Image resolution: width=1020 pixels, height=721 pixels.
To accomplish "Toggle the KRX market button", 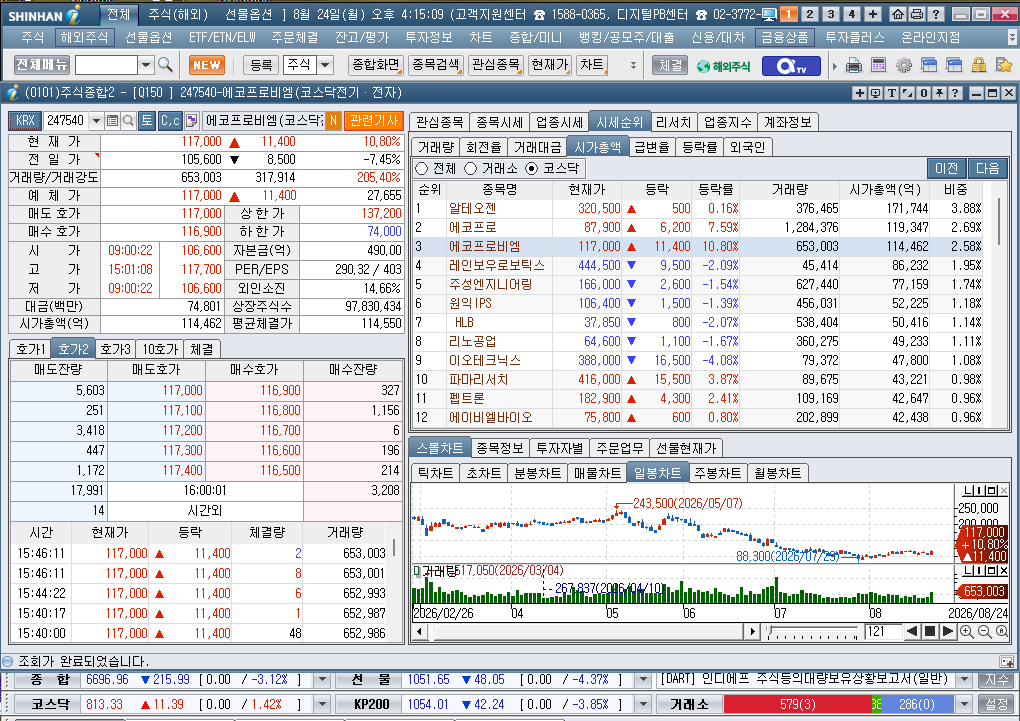I will 25,120.
